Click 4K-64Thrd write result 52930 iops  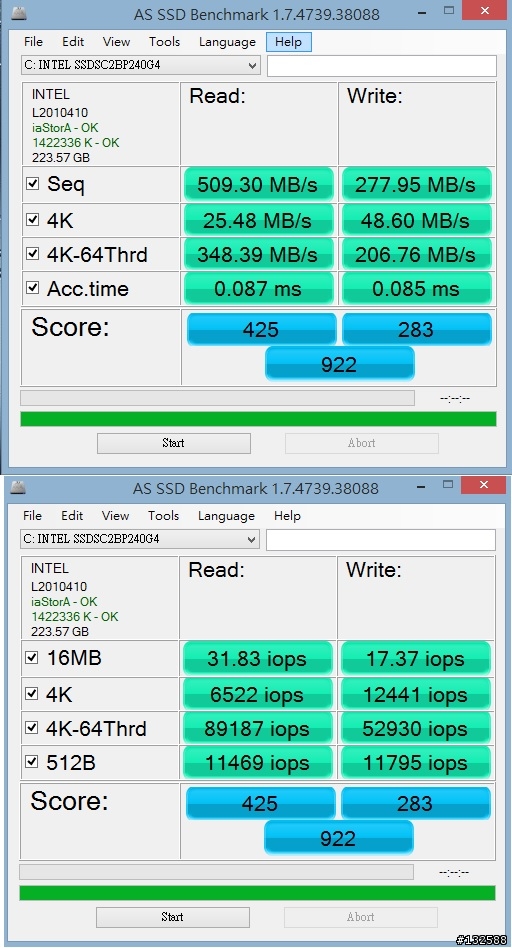click(416, 729)
